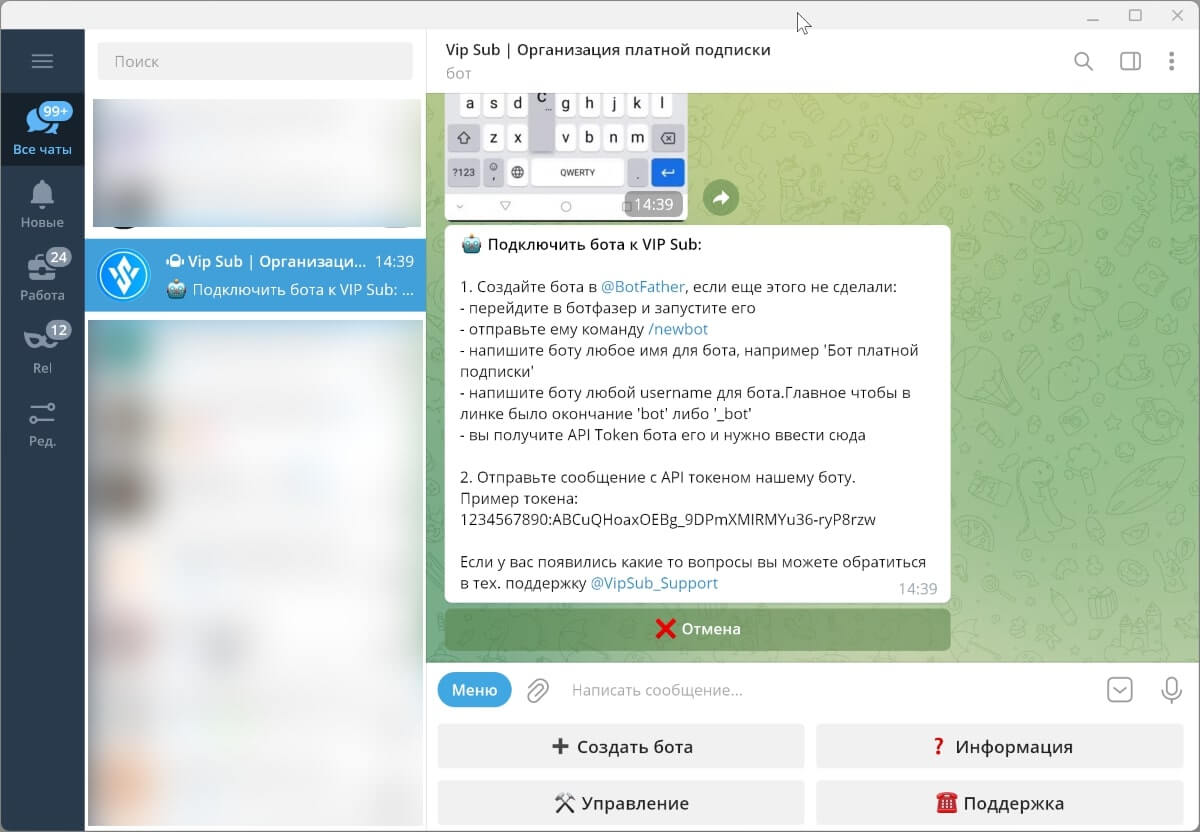This screenshot has width=1200, height=832.
Task: Click the Vip Sub avatar logo
Action: point(124,275)
